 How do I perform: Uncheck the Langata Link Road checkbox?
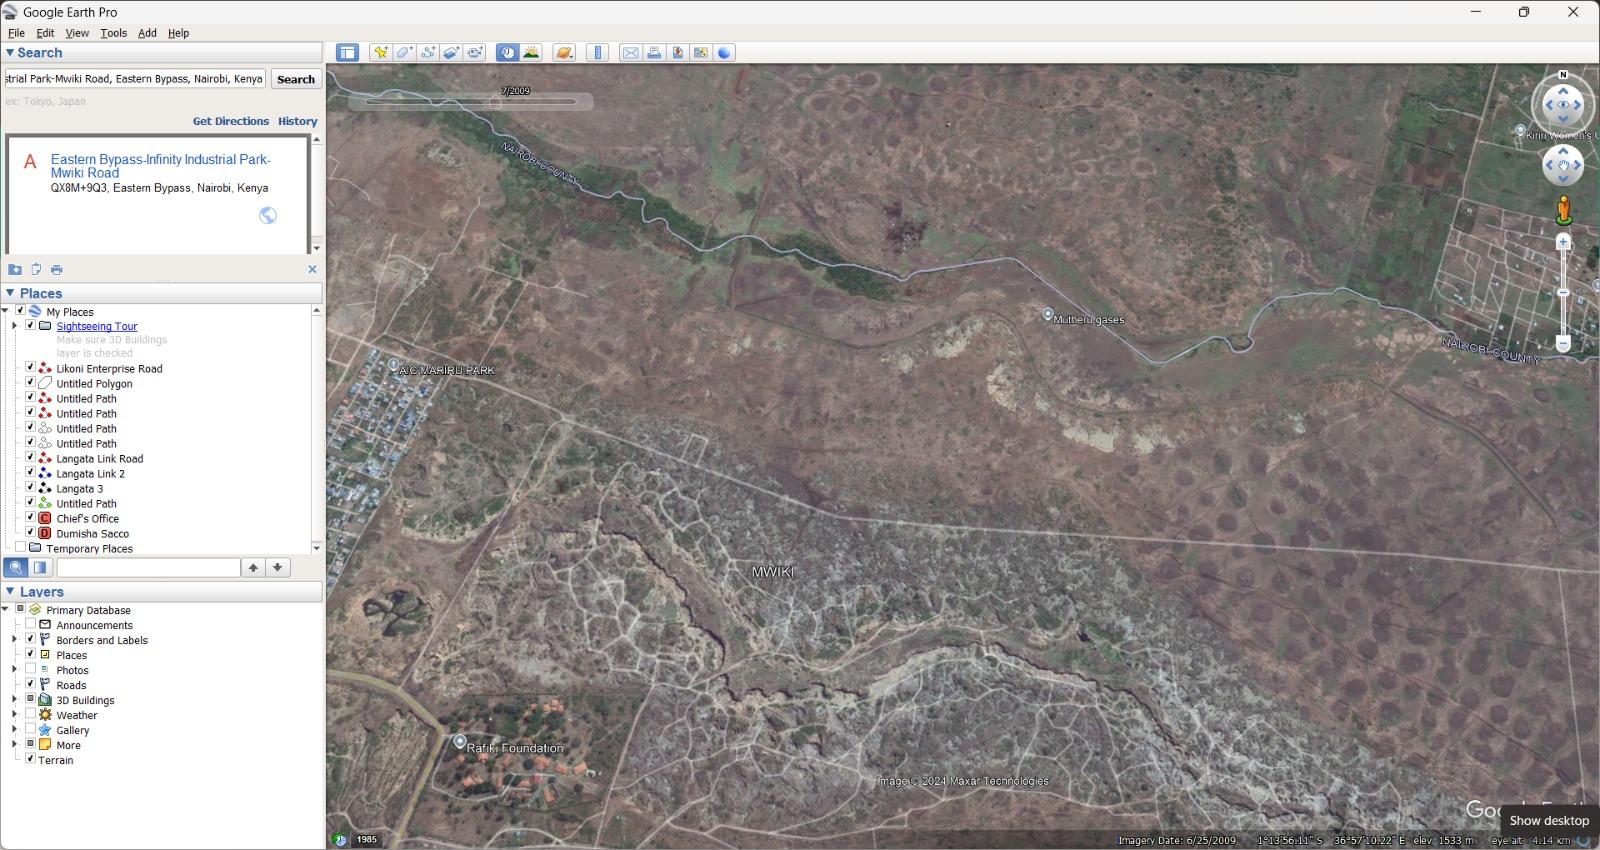30,458
